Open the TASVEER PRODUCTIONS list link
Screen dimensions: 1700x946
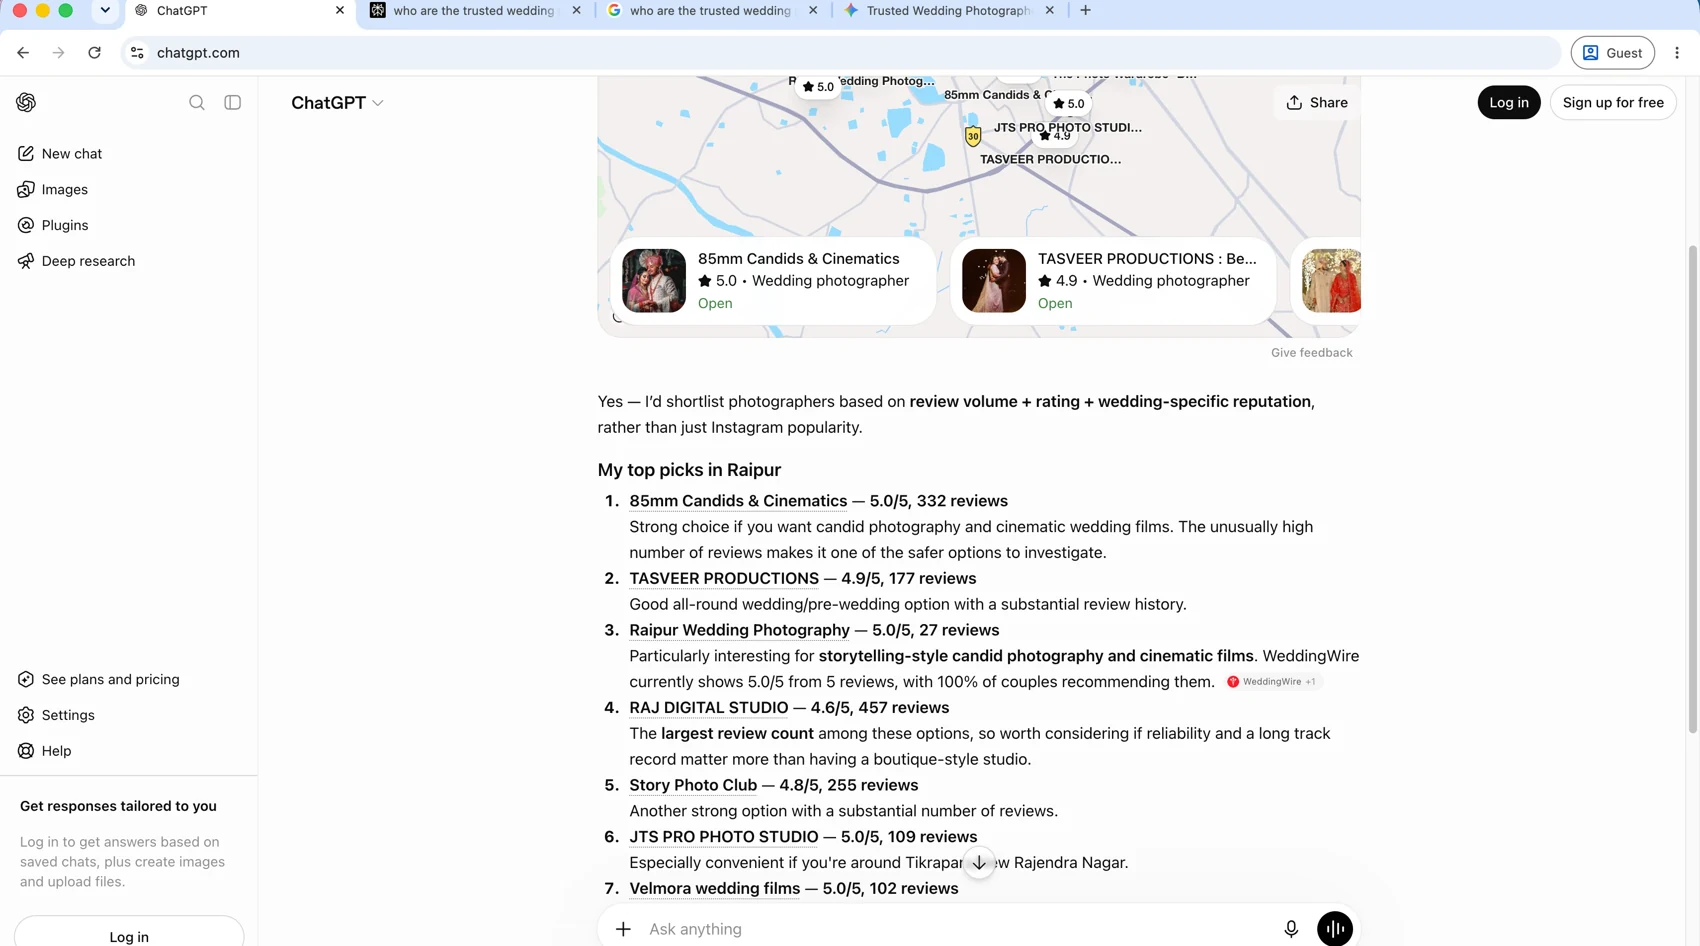point(724,579)
